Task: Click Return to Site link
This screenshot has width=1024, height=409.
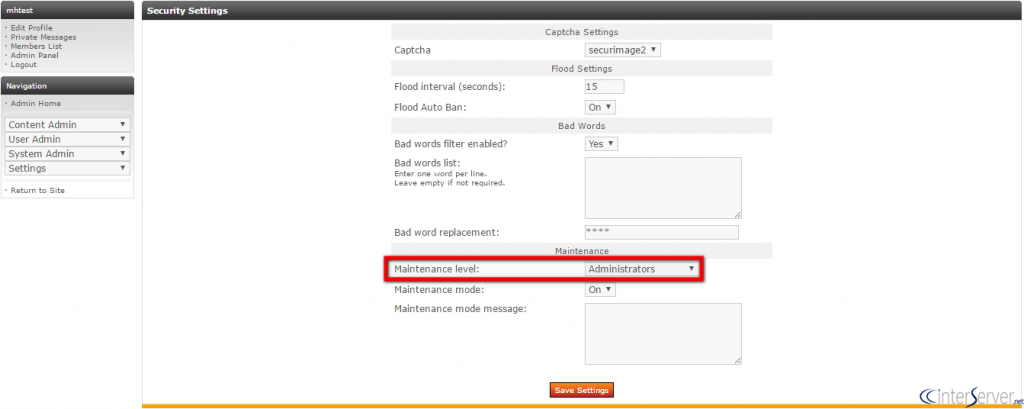Action: click(37, 190)
